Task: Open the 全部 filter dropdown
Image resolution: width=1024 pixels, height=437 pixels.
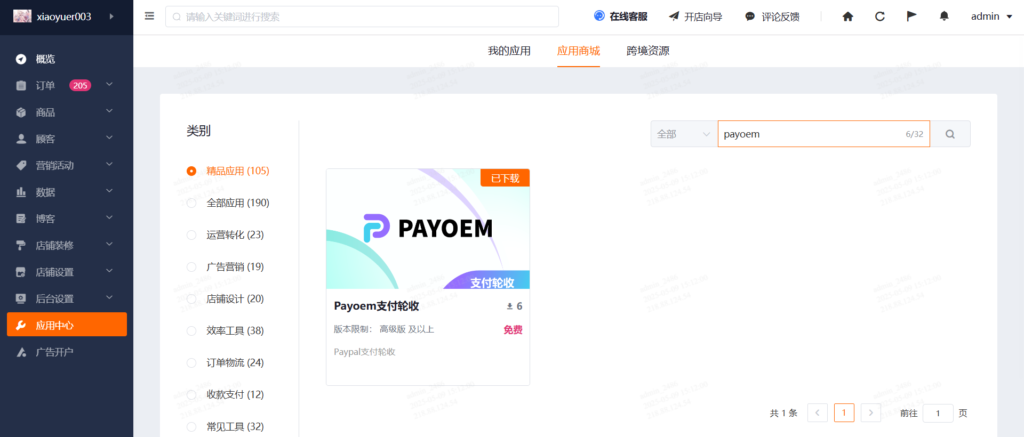Action: click(683, 134)
